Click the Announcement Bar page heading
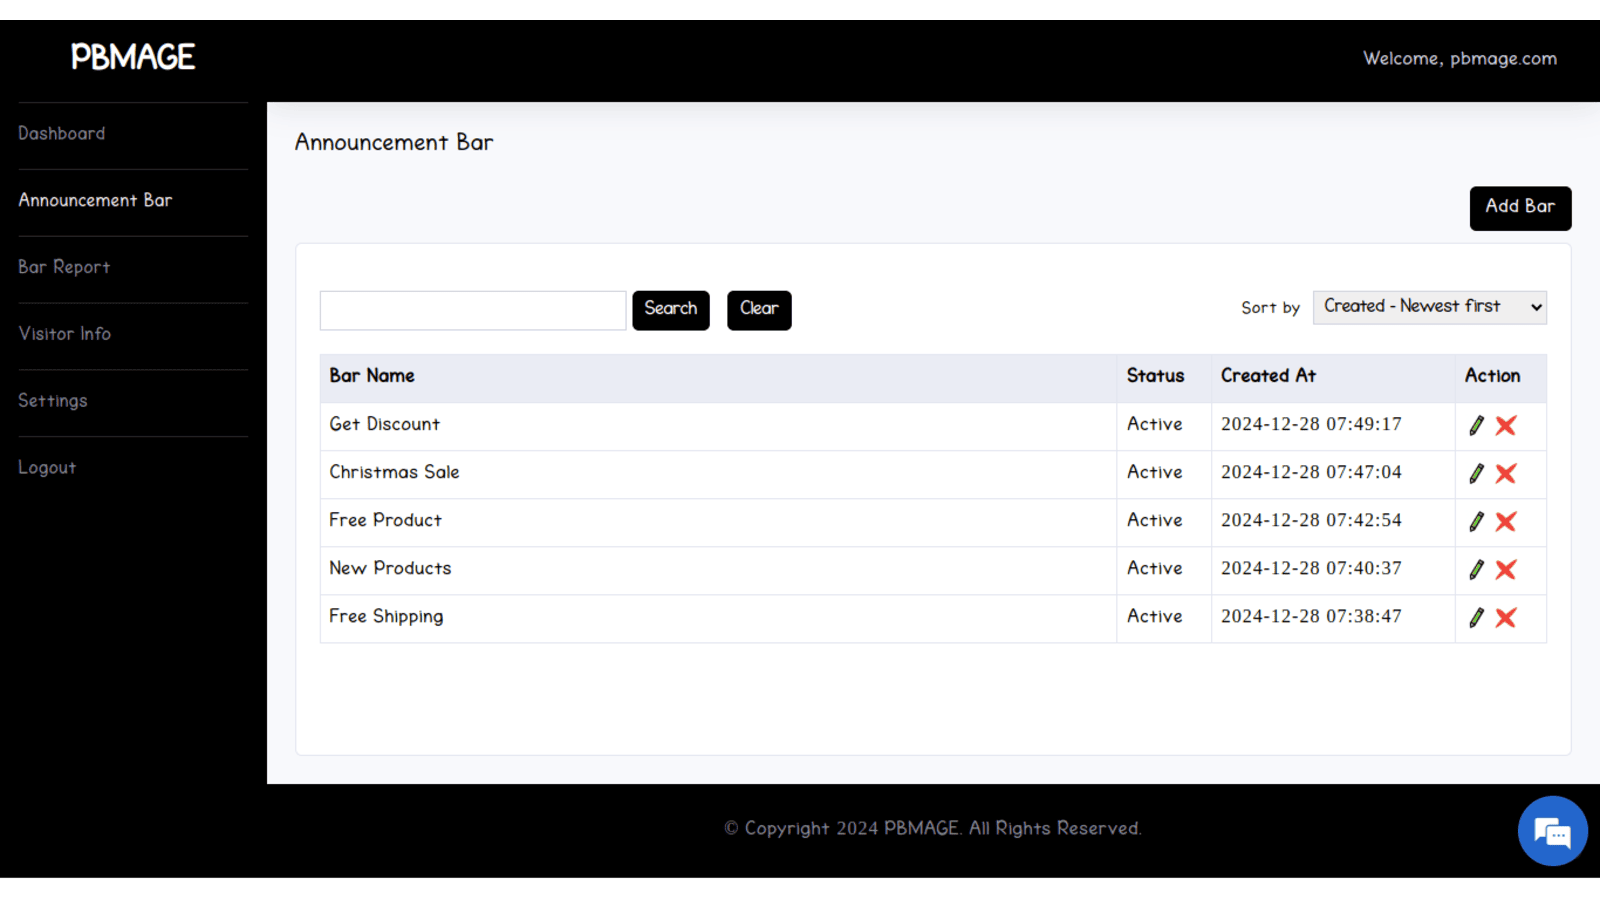Image resolution: width=1600 pixels, height=900 pixels. coord(394,142)
